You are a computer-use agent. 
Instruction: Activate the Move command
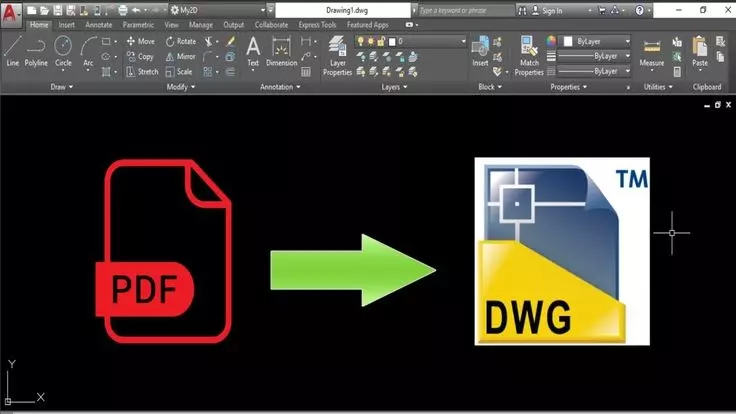[x=140, y=41]
